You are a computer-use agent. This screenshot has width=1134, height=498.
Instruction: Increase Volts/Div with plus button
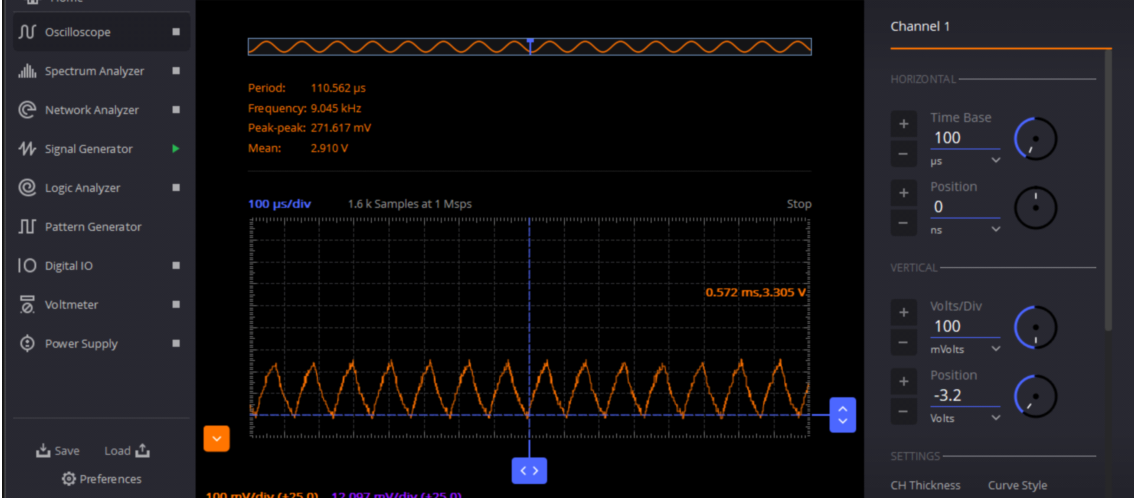click(903, 313)
